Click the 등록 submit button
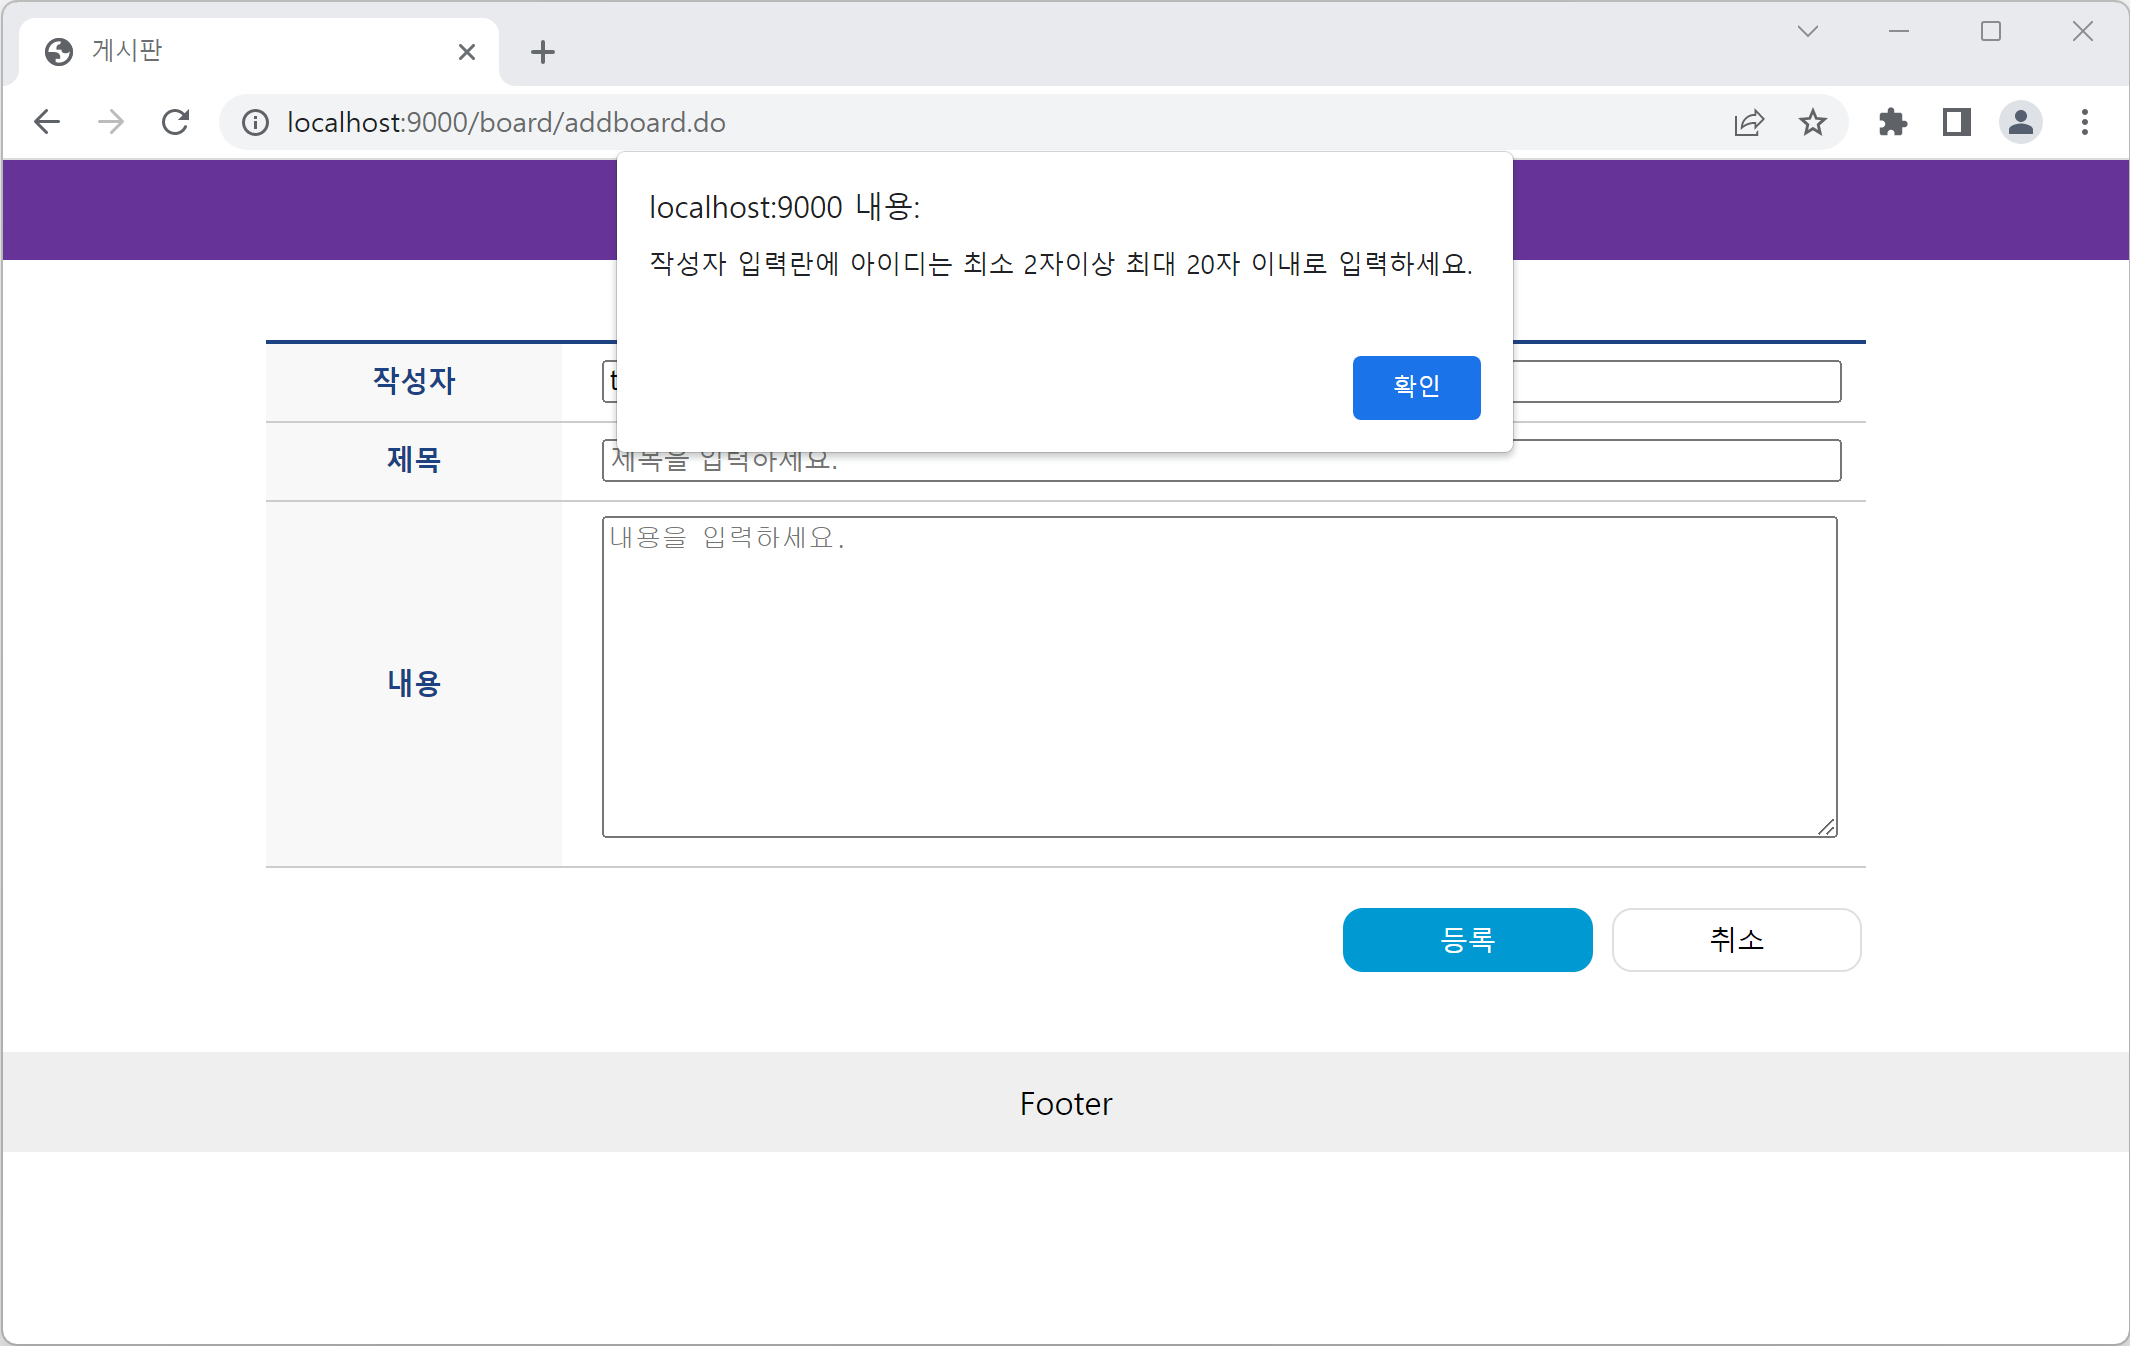 pos(1467,940)
